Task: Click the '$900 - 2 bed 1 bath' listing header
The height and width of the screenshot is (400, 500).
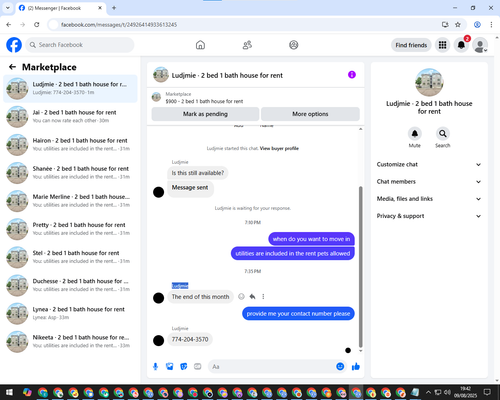Action: coord(204,101)
